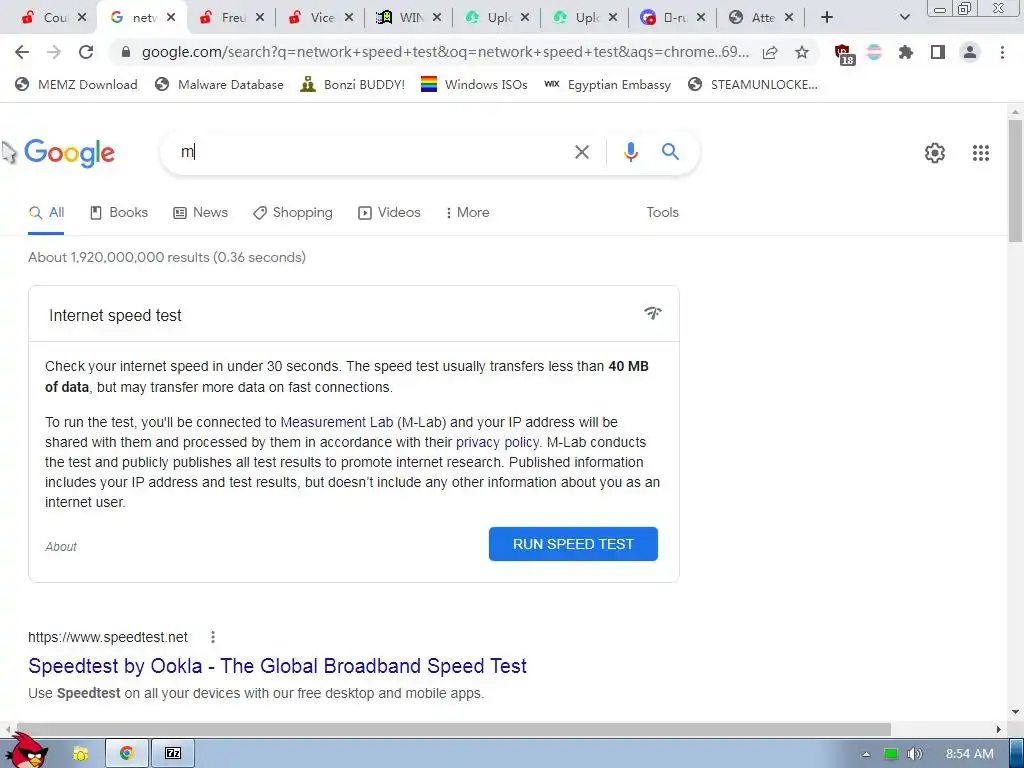Click the Google logo
Screen dimensions: 1024x768
(69, 153)
